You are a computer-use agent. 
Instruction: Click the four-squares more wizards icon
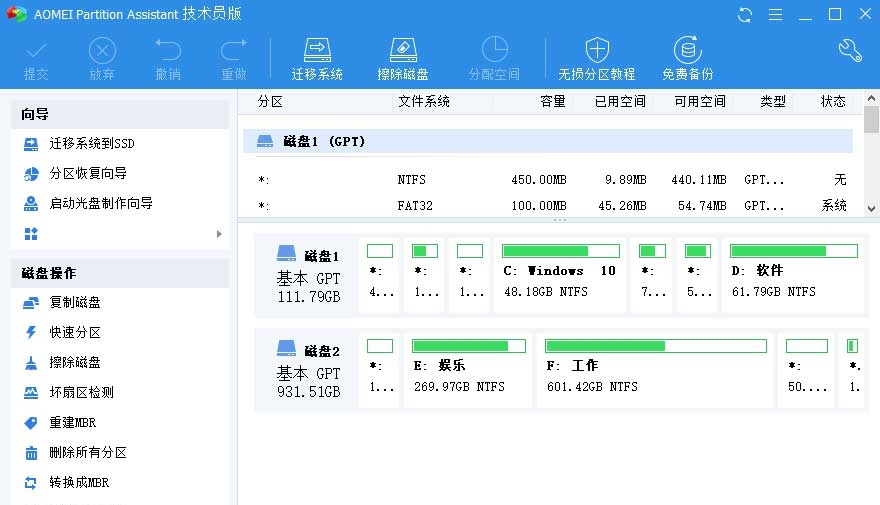[x=31, y=233]
